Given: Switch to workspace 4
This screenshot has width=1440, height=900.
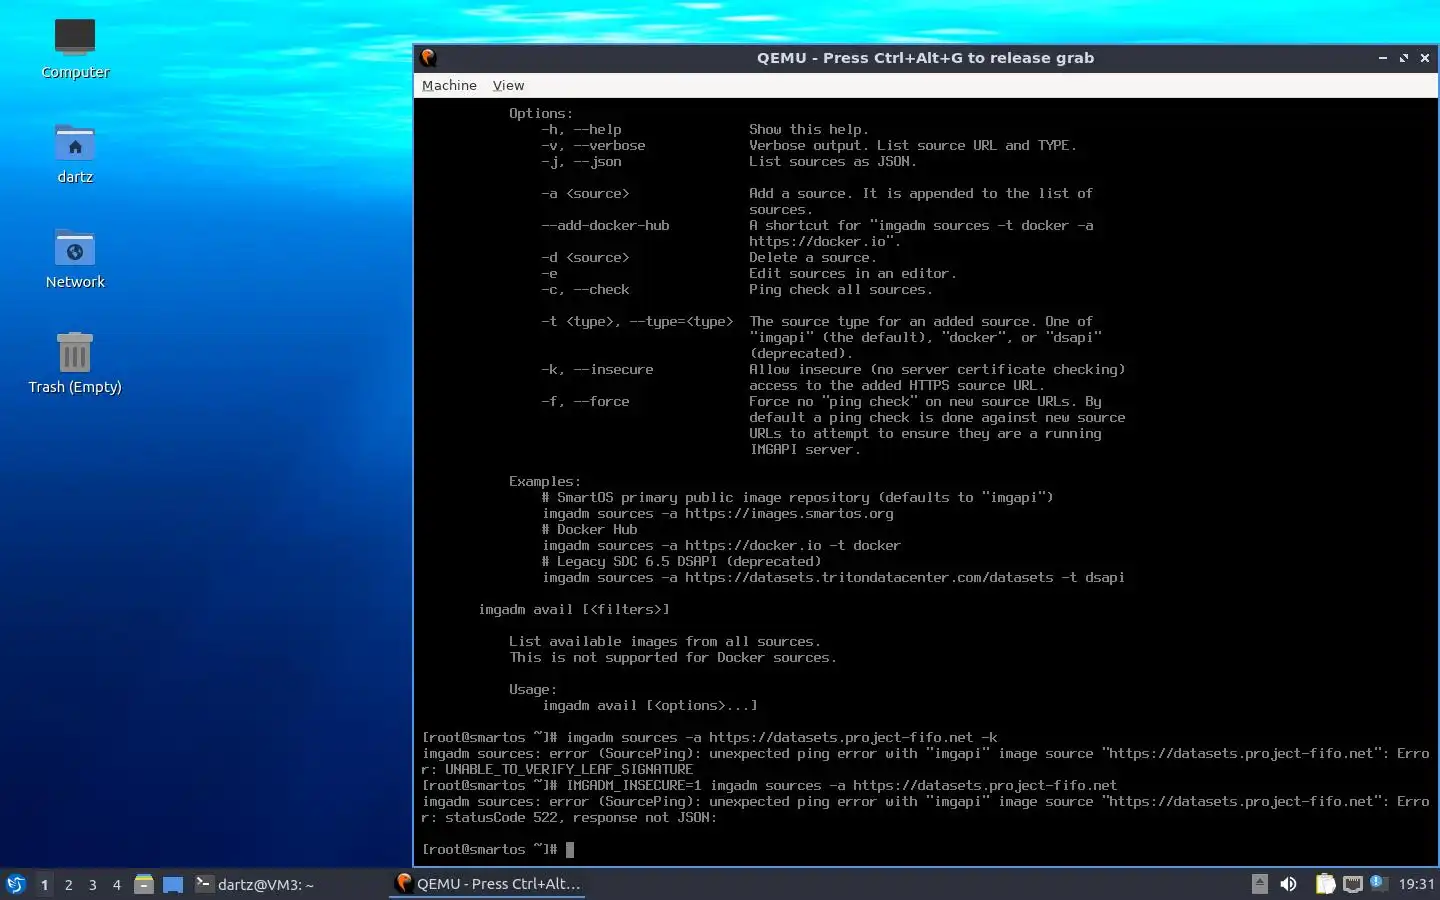Looking at the screenshot, I should tap(116, 884).
